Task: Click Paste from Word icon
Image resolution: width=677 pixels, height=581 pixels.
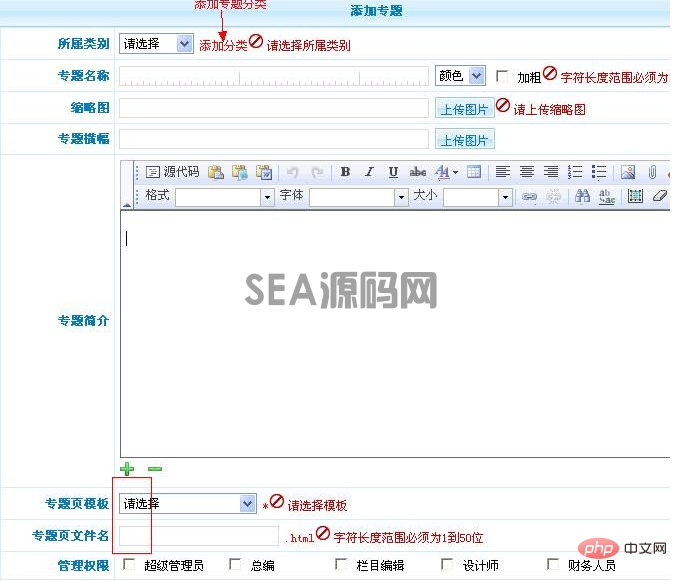Action: (264, 172)
